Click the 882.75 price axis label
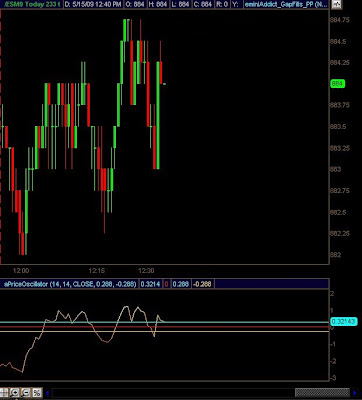 tap(339, 191)
